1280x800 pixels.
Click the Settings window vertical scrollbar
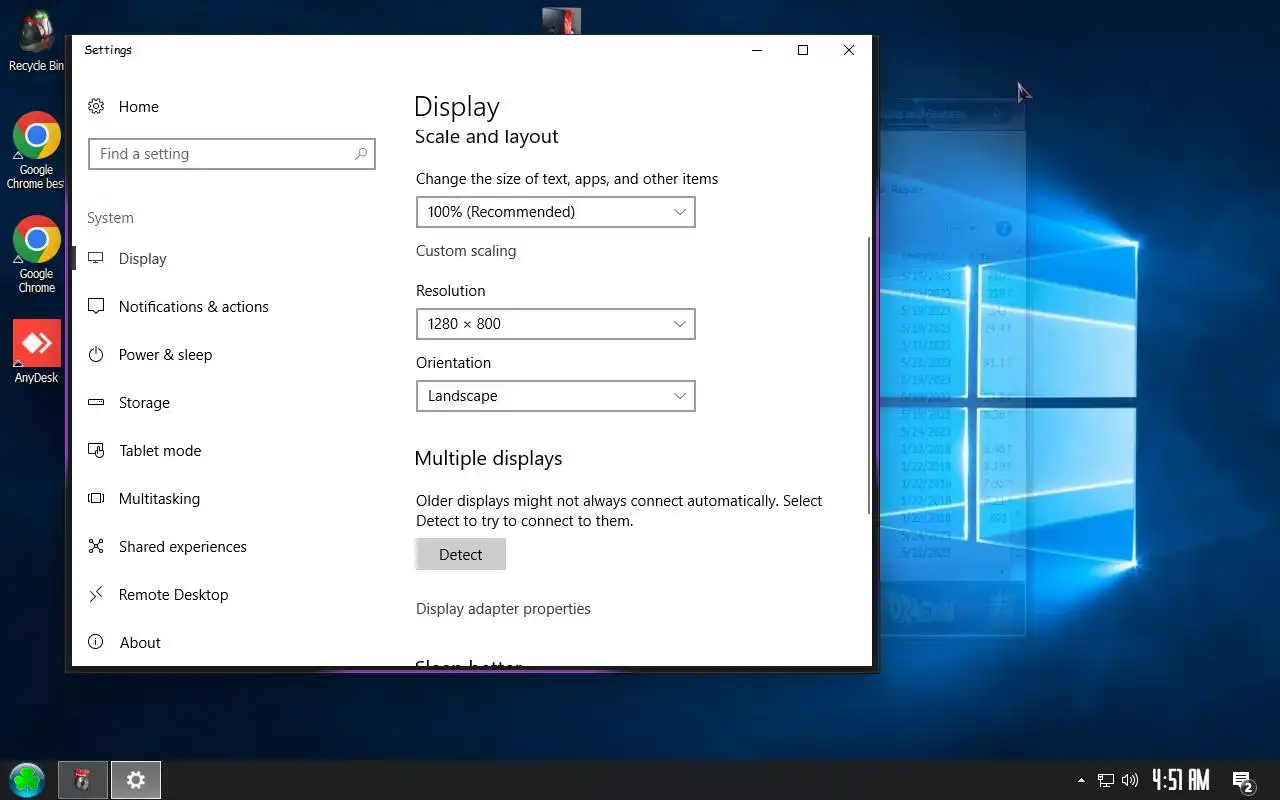(x=869, y=375)
